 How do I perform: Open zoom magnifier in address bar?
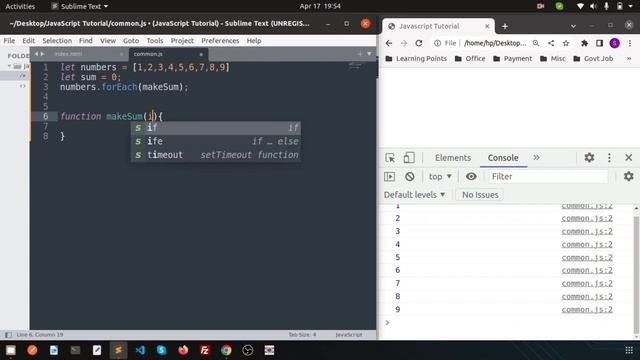(x=536, y=43)
